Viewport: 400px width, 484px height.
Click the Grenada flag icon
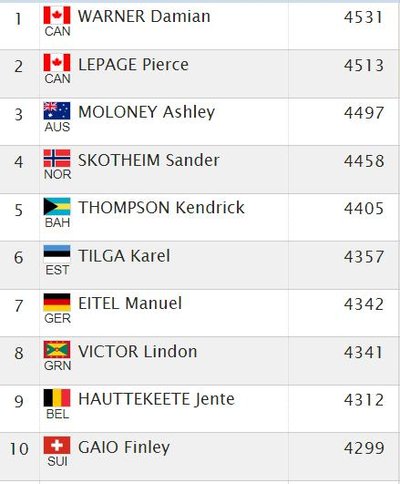click(57, 350)
